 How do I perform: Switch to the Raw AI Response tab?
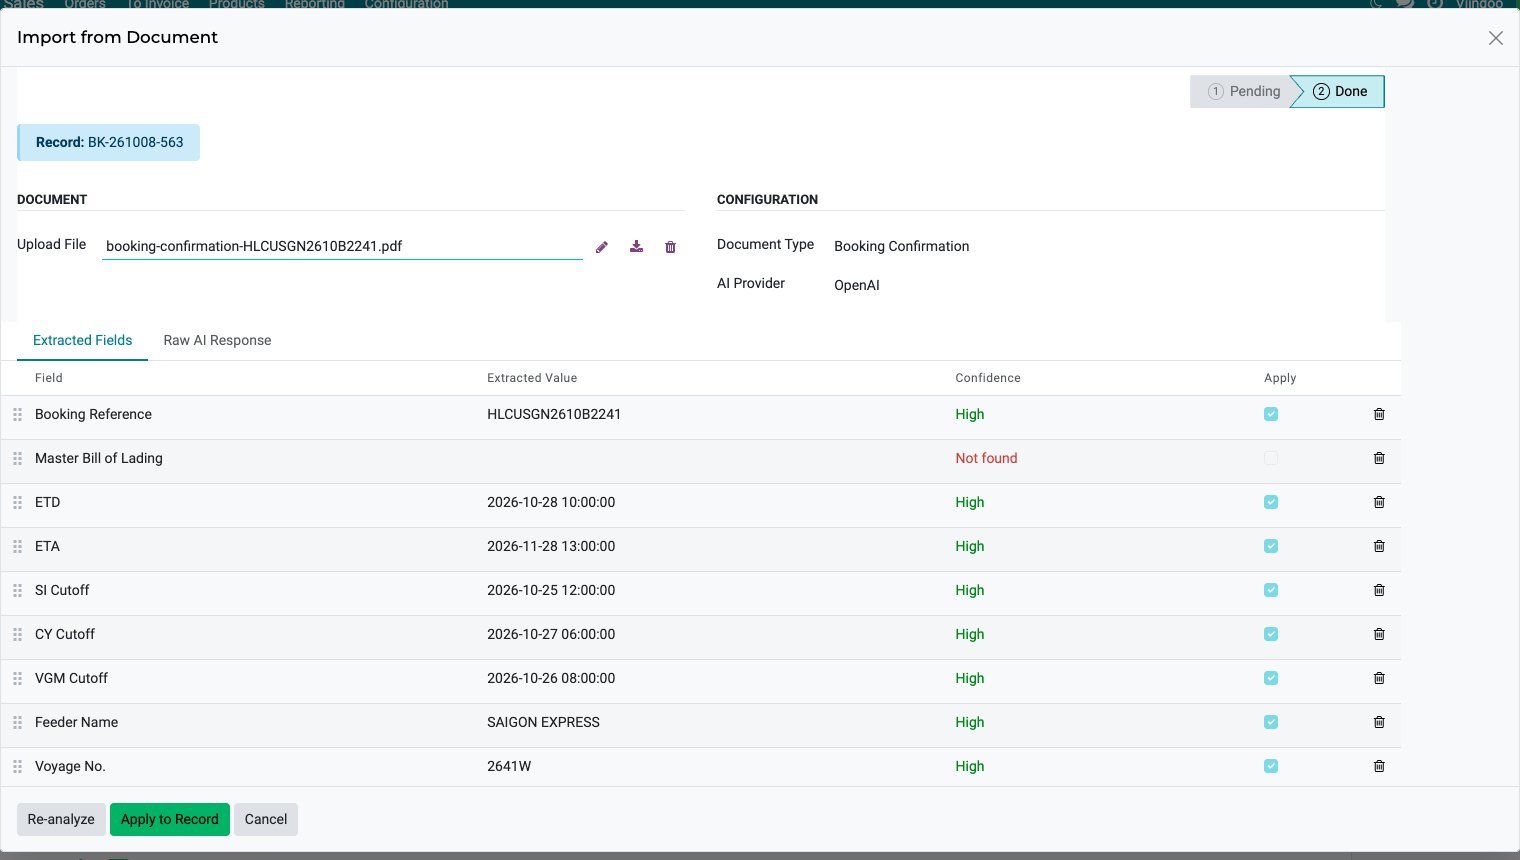point(217,340)
